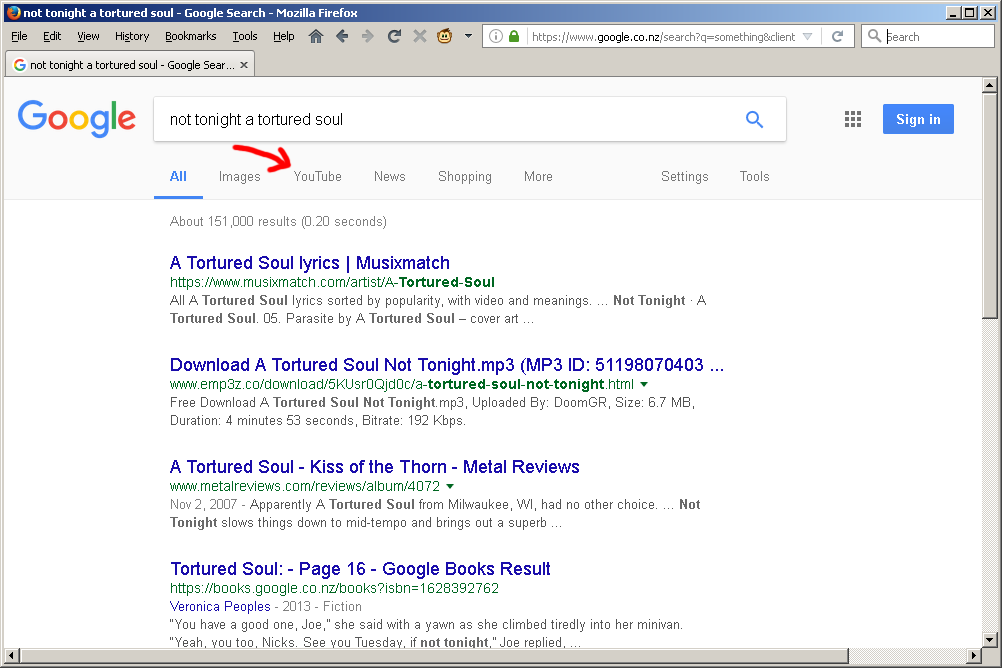Click the Home toolbar icon
The image size is (1002, 668).
316,36
